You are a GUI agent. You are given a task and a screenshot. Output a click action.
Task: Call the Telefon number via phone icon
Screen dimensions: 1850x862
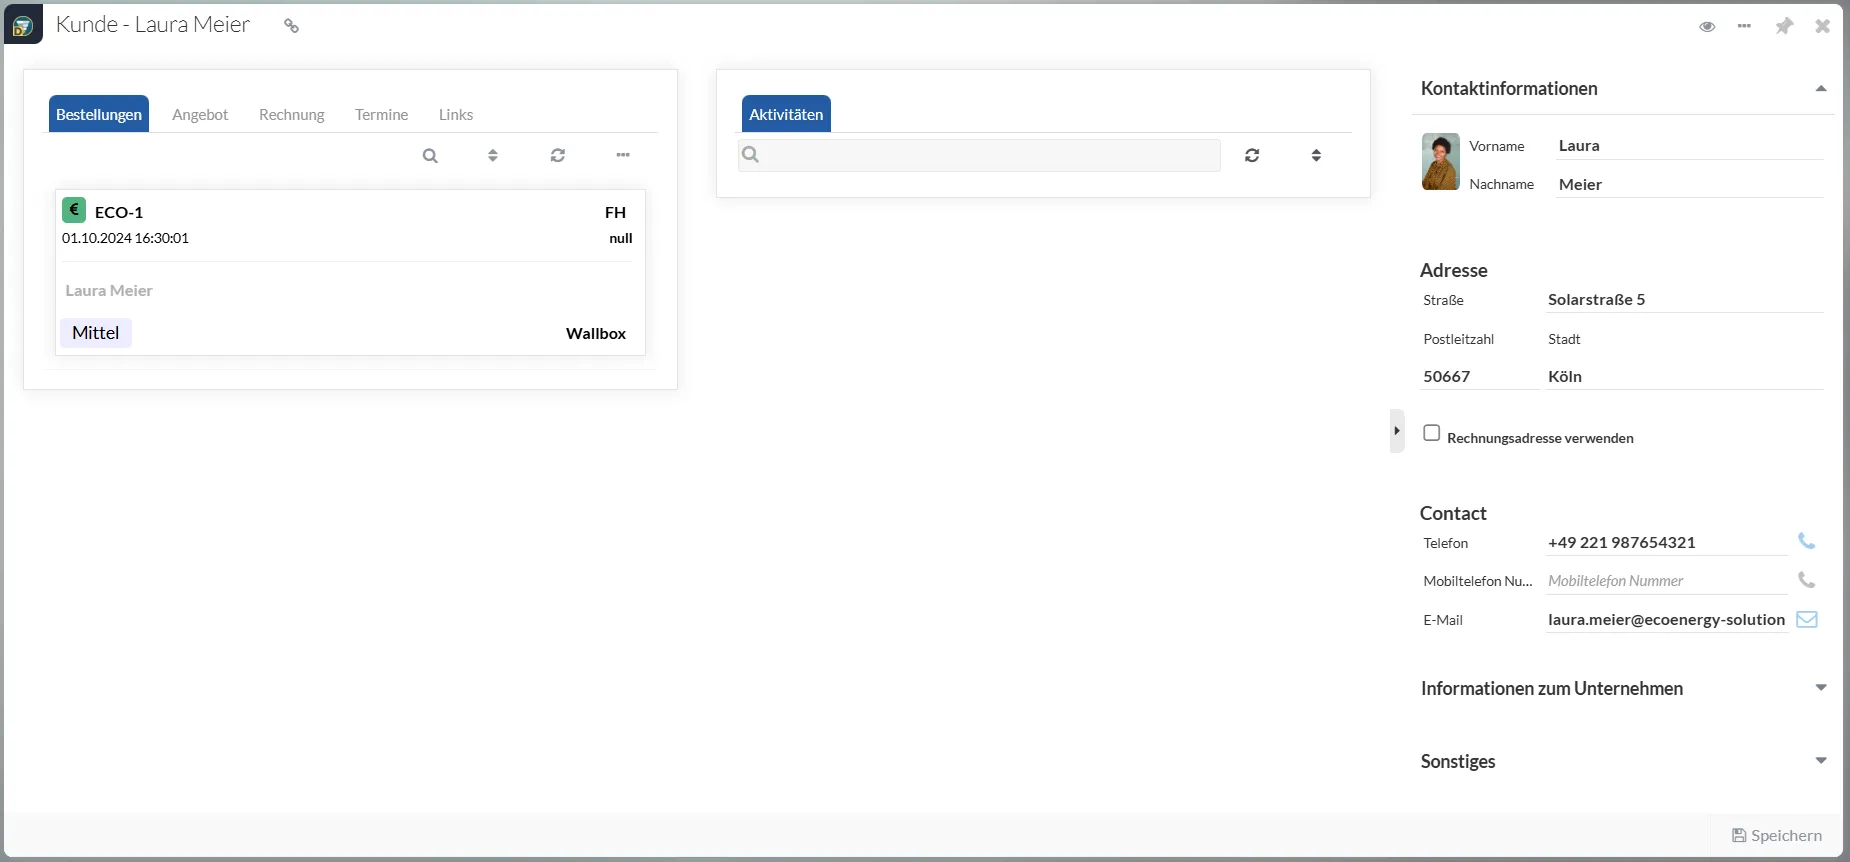[1806, 541]
